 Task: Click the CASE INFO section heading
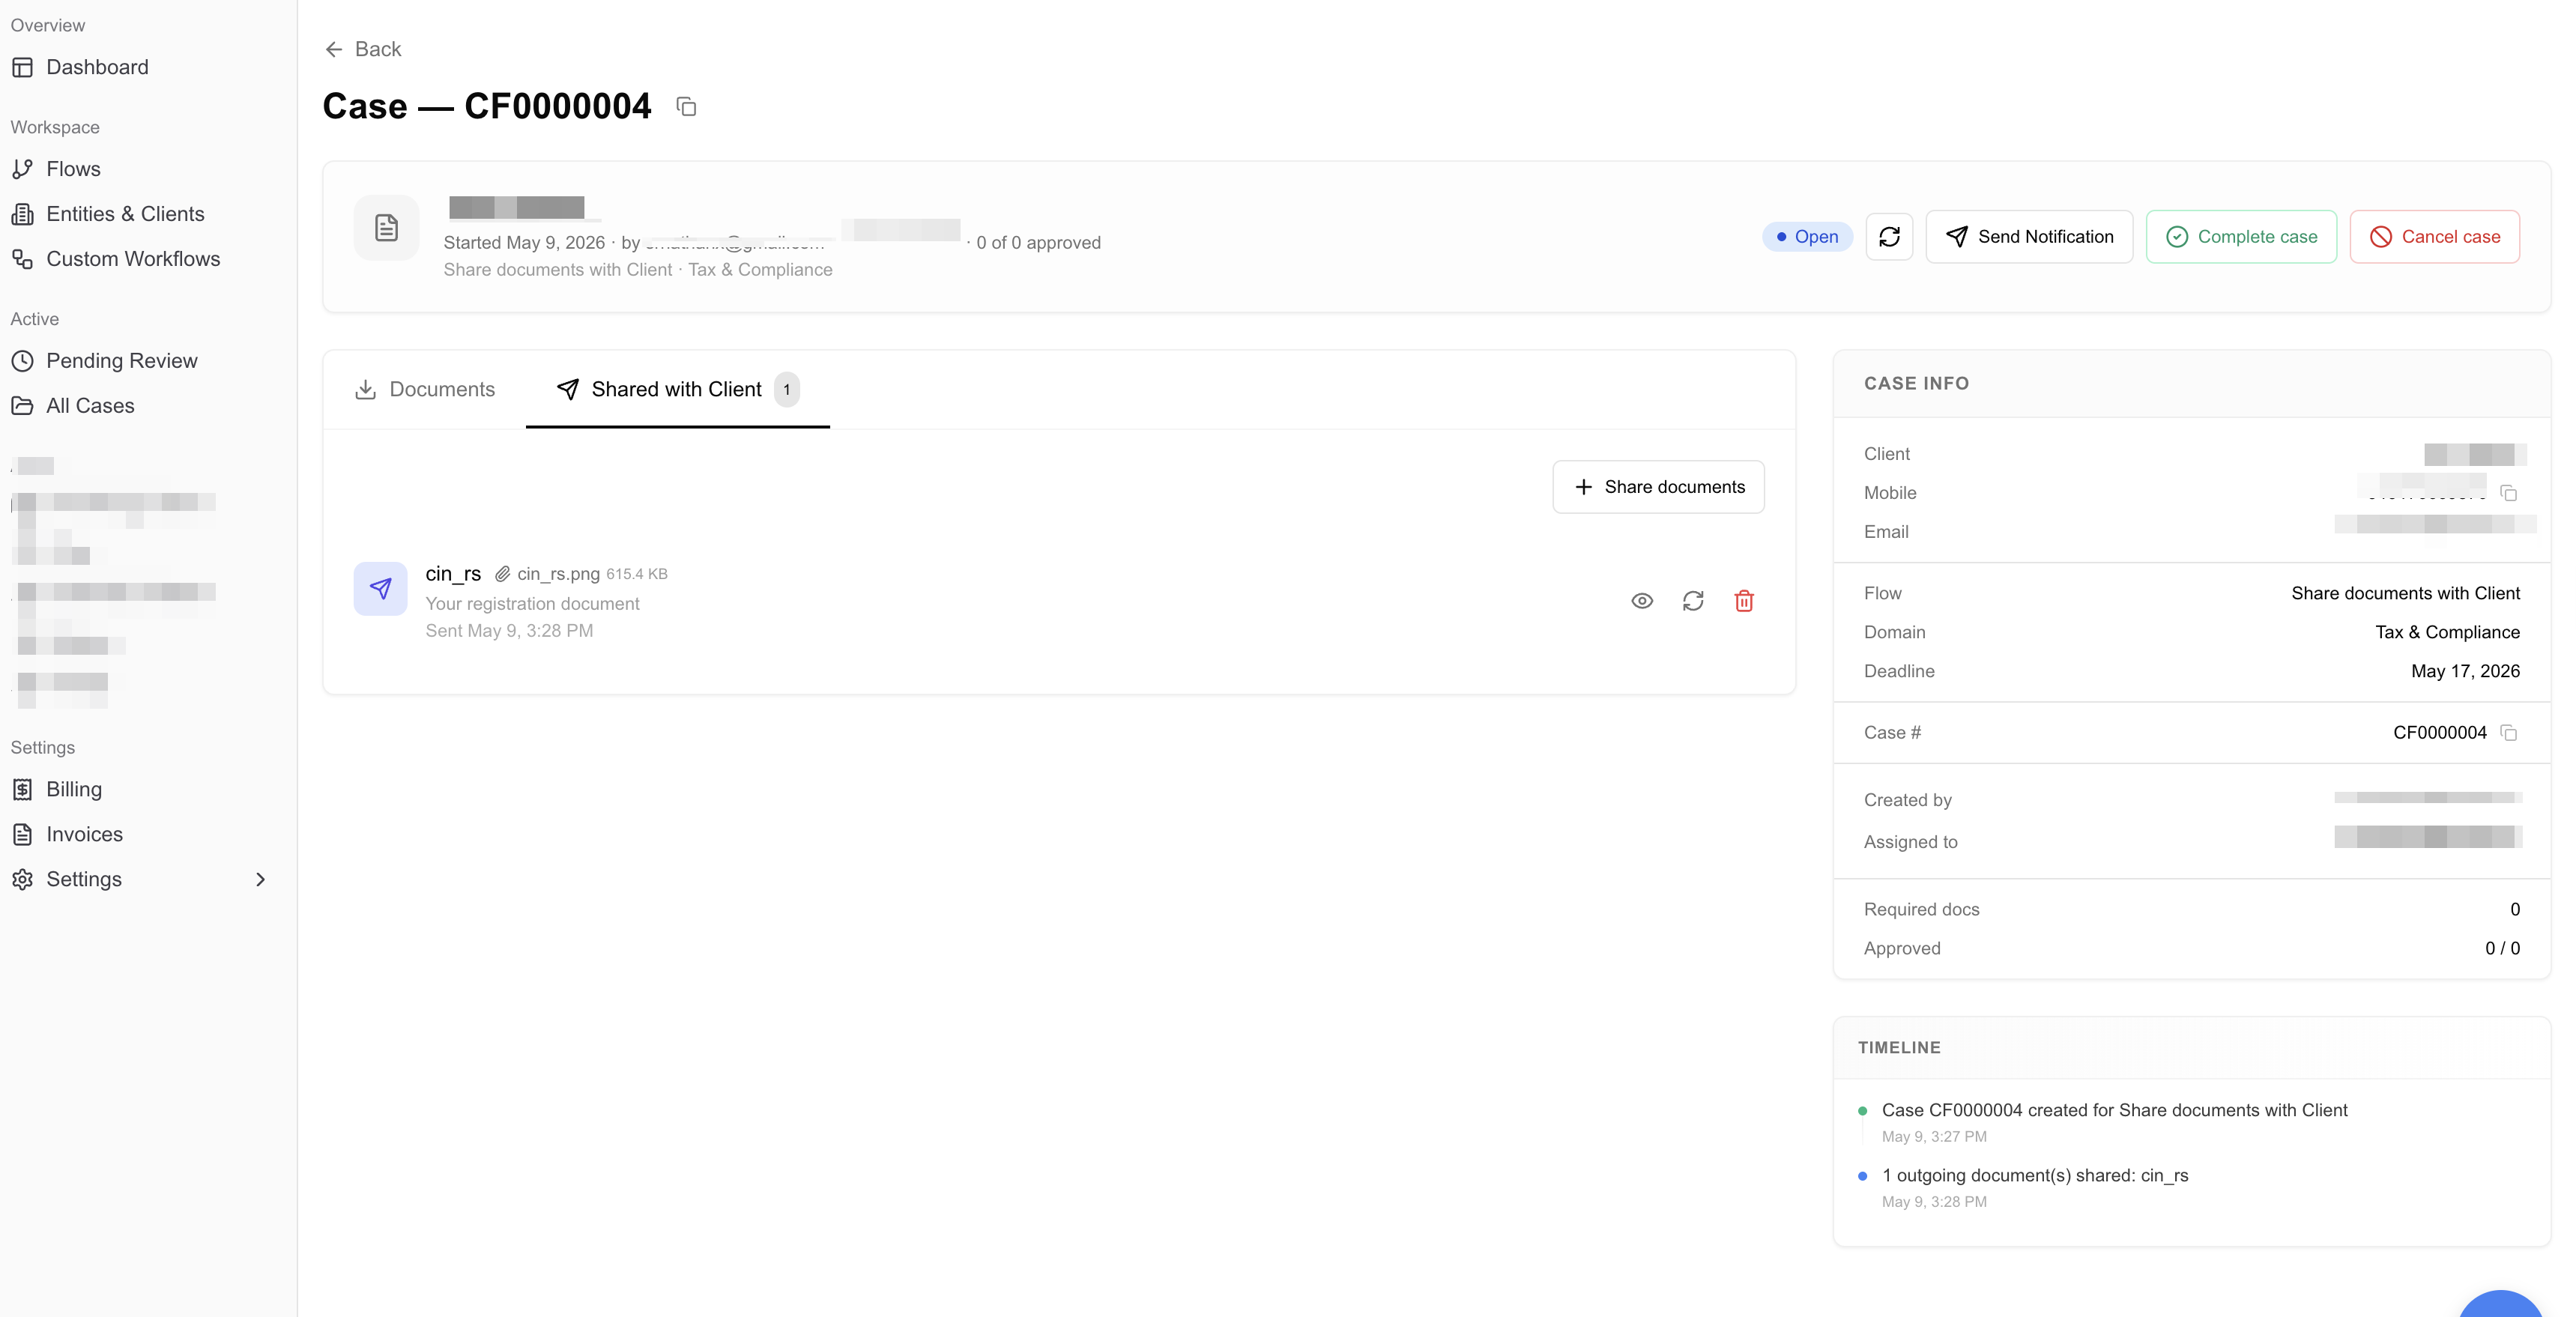[x=1916, y=384]
